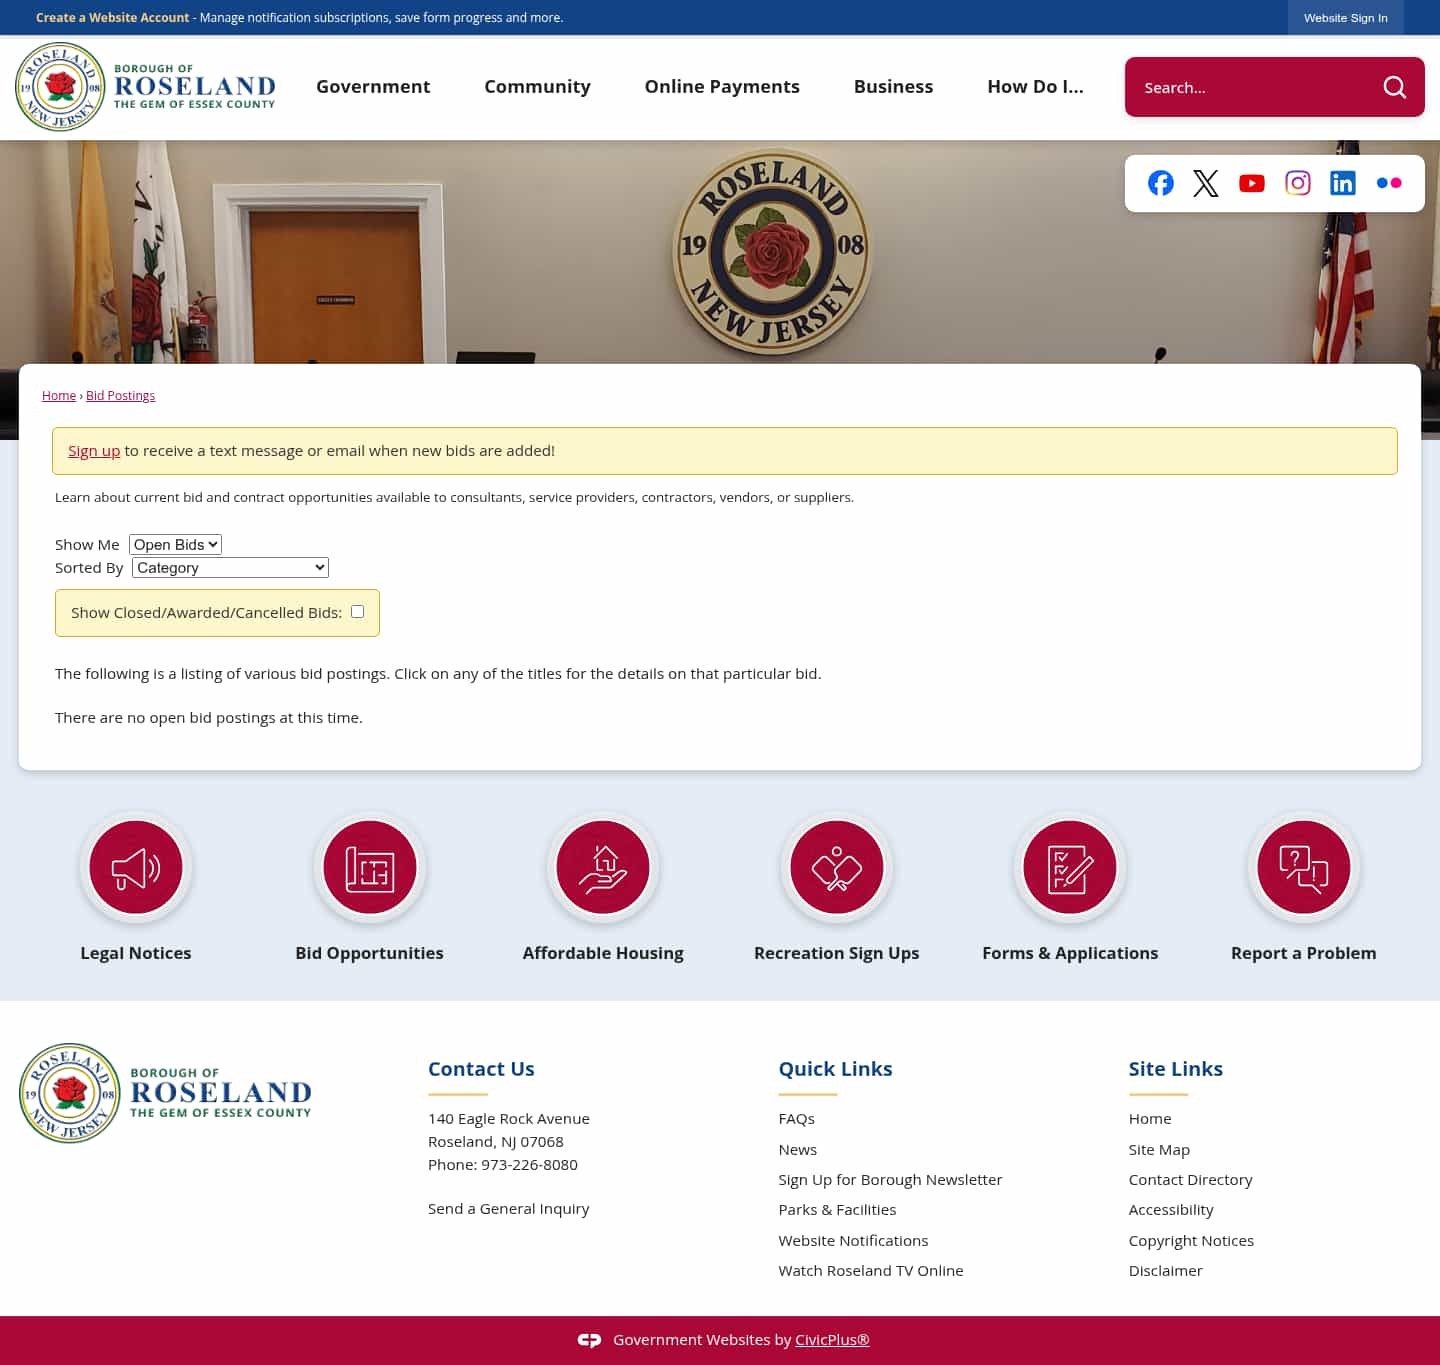Open Disclaimer link
Viewport: 1440px width, 1365px height.
pyautogui.click(x=1165, y=1271)
